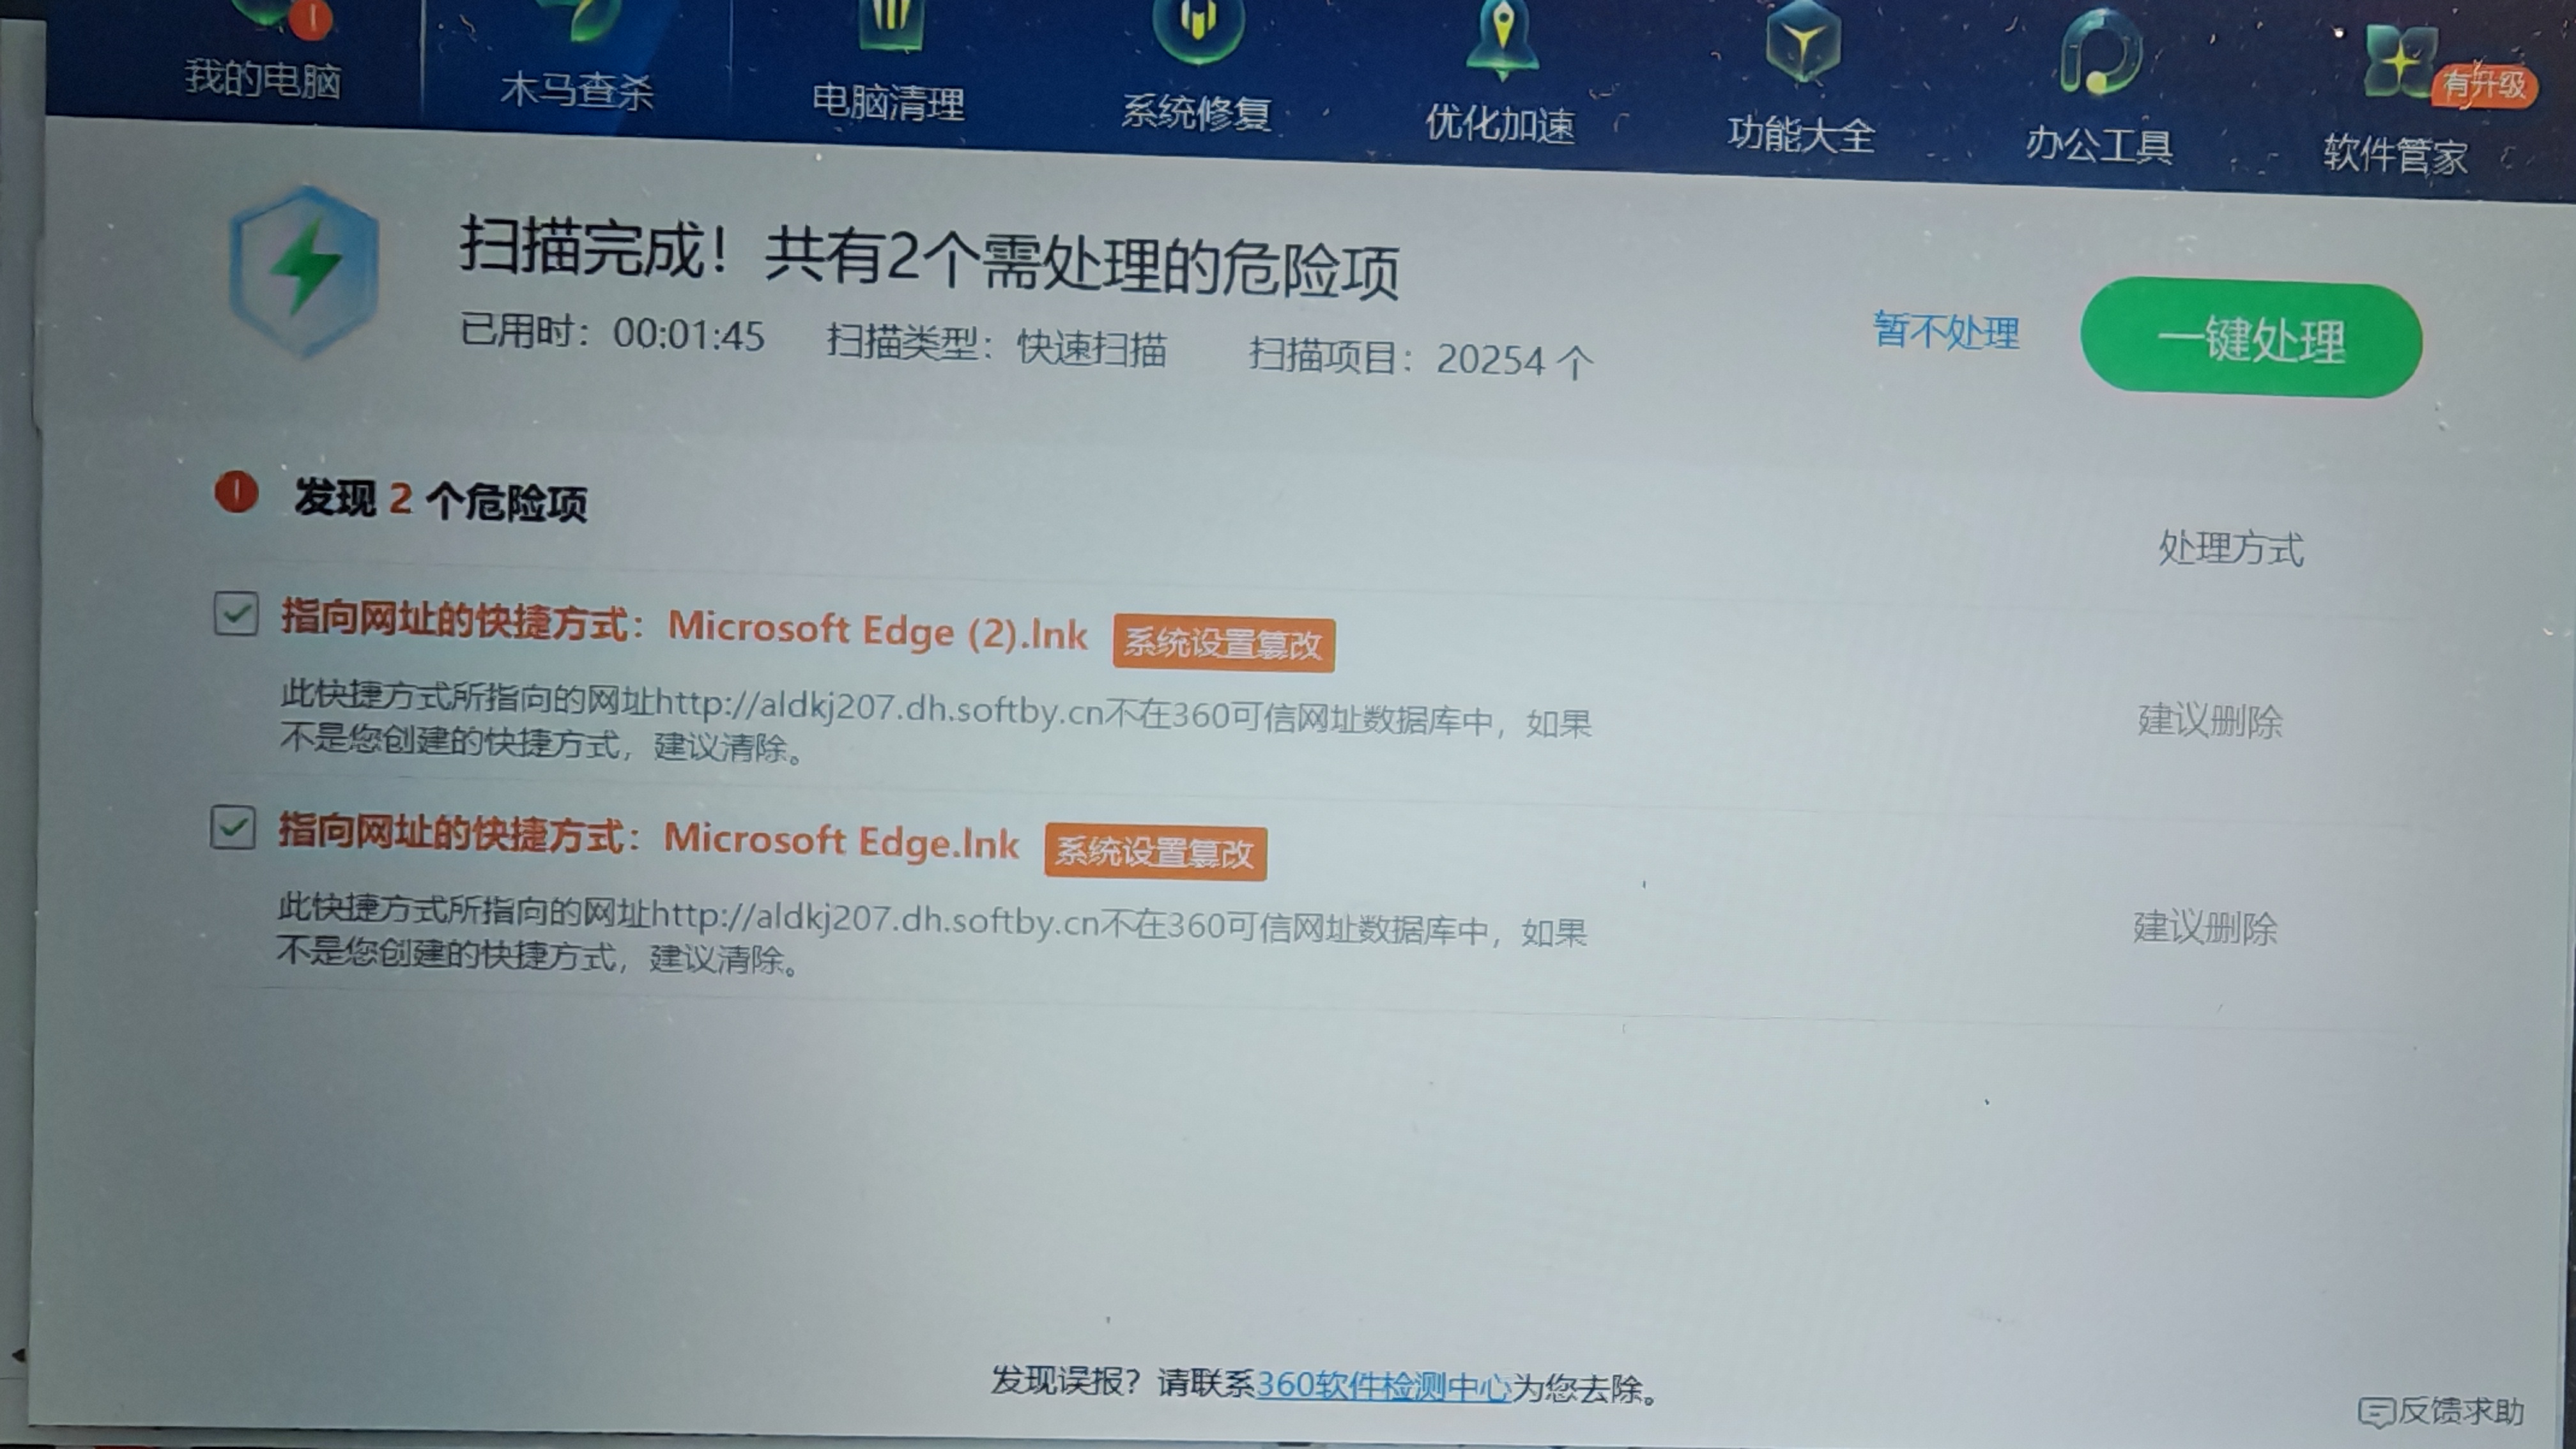Click the 扫描类型: 快速扫描 text
The width and height of the screenshot is (2576, 1449).
[x=996, y=346]
